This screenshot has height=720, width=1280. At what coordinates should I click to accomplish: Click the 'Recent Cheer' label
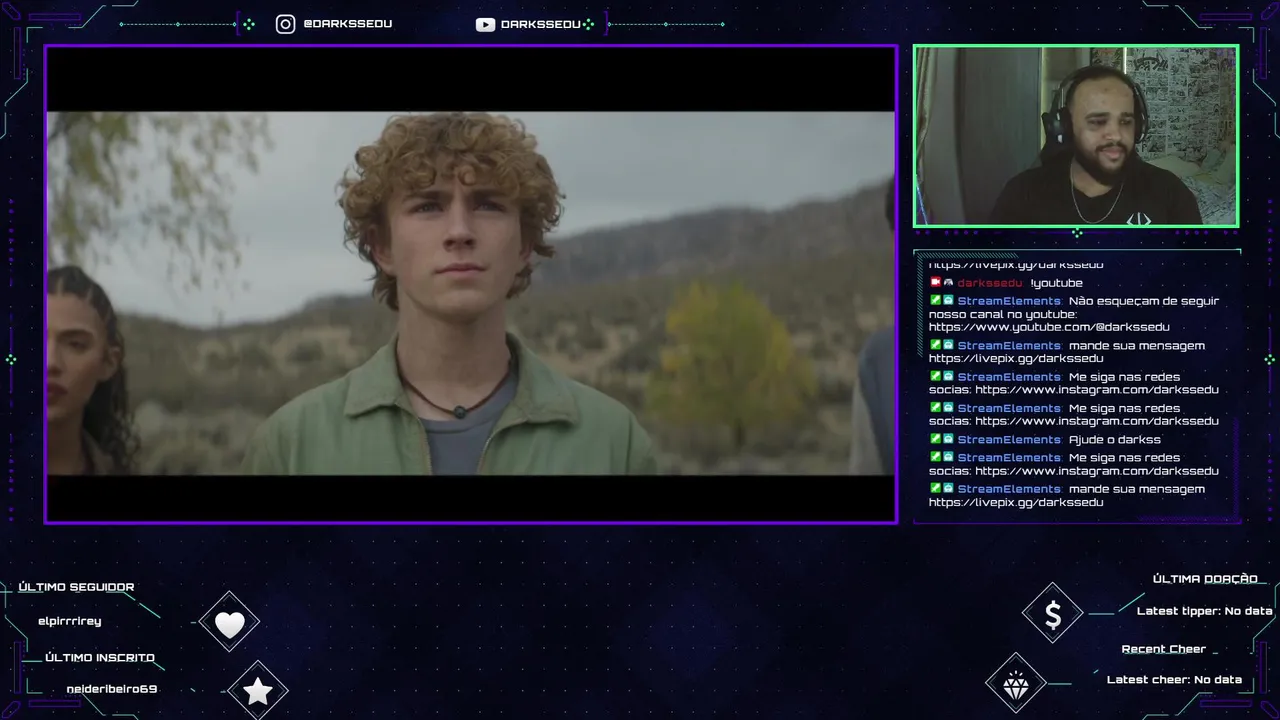pyautogui.click(x=1164, y=649)
